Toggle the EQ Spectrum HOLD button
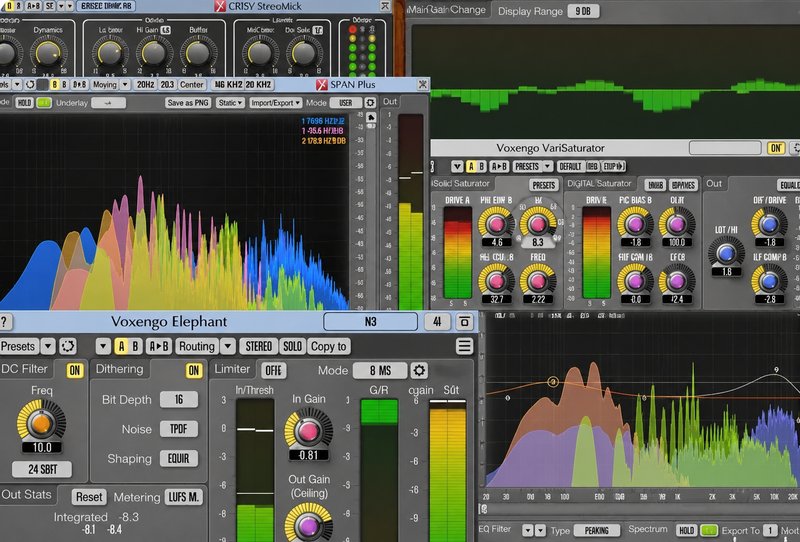 click(x=686, y=531)
